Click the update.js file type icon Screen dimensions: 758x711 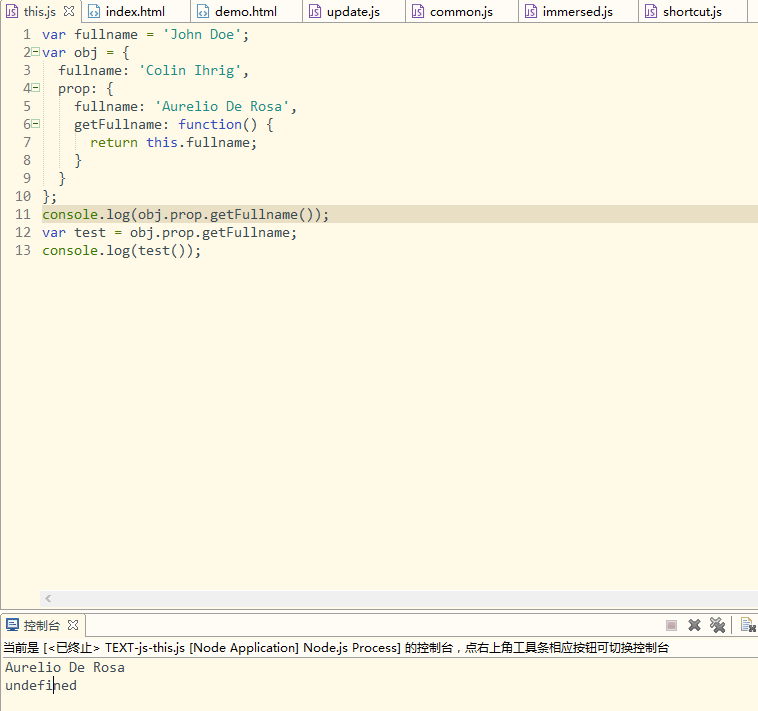pyautogui.click(x=315, y=11)
